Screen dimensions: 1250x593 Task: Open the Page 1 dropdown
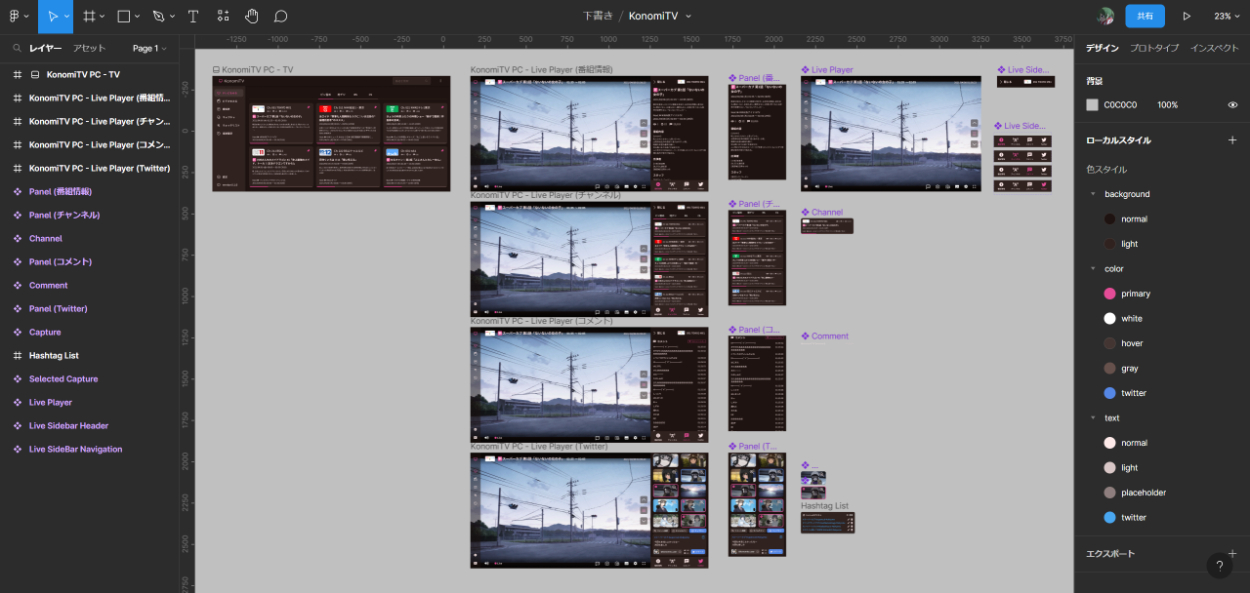149,48
